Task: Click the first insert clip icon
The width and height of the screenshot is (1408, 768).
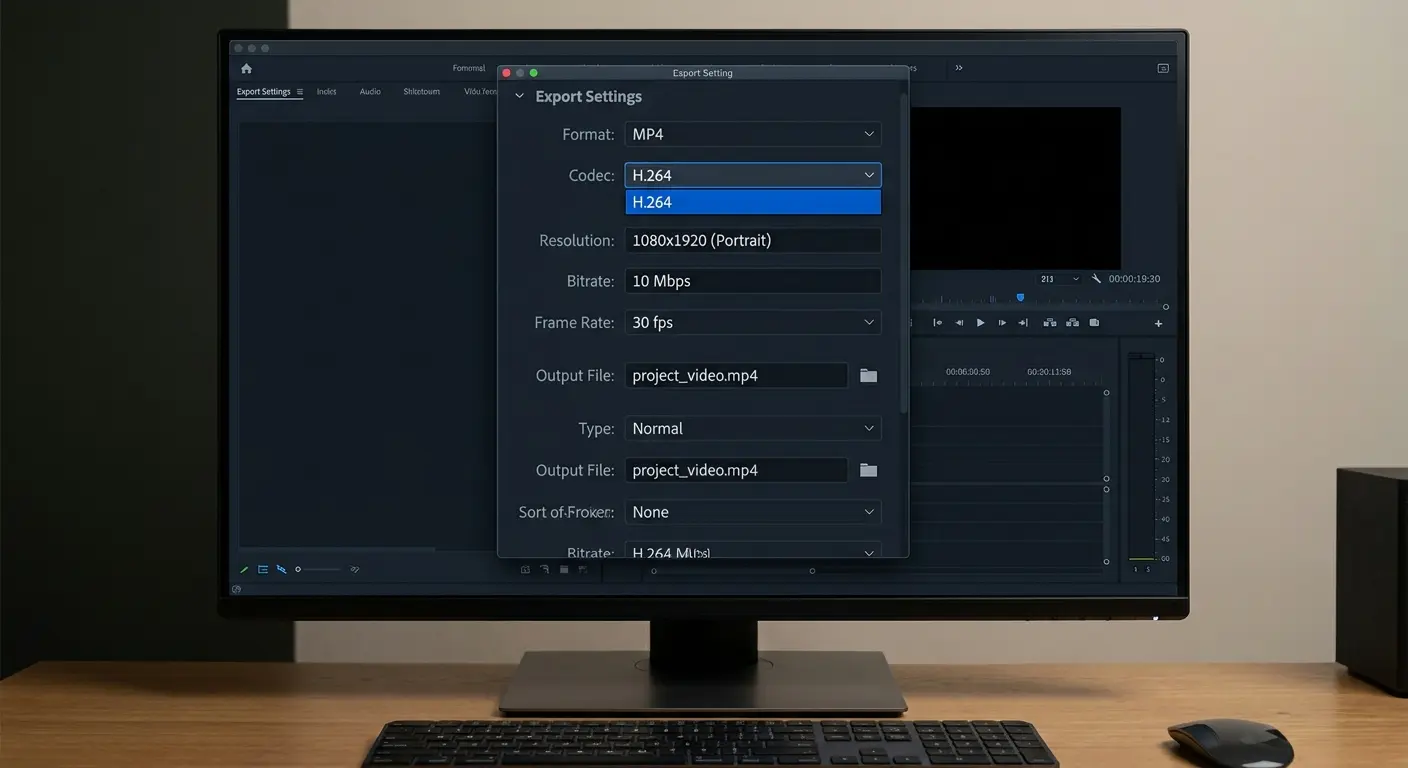Action: coord(1050,323)
